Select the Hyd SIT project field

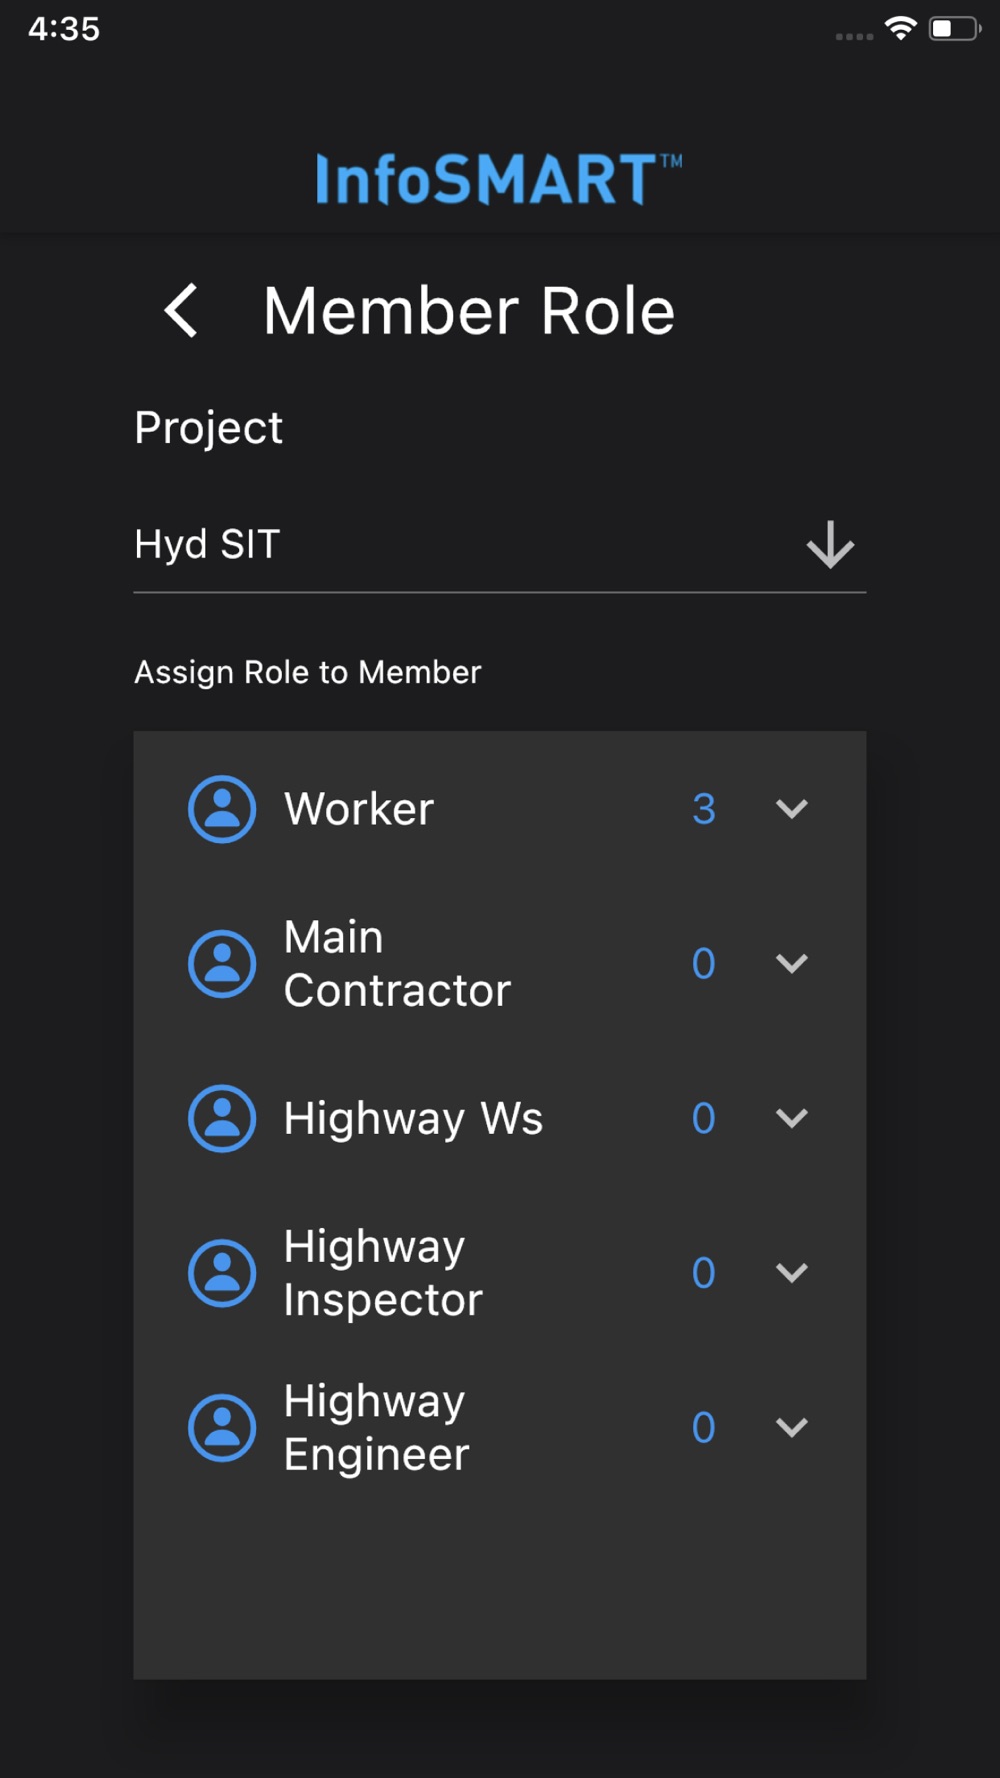coord(450,545)
